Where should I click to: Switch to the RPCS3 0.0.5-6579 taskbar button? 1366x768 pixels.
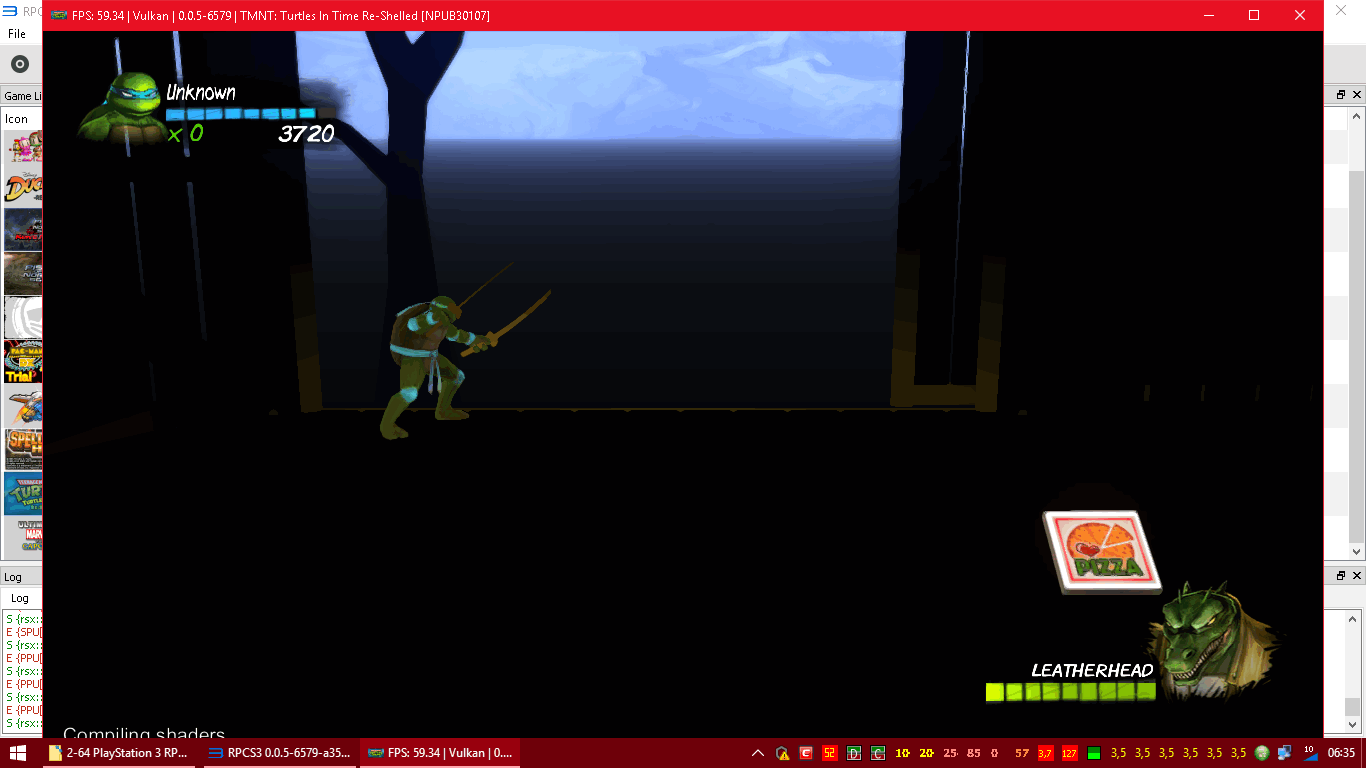tap(280, 753)
